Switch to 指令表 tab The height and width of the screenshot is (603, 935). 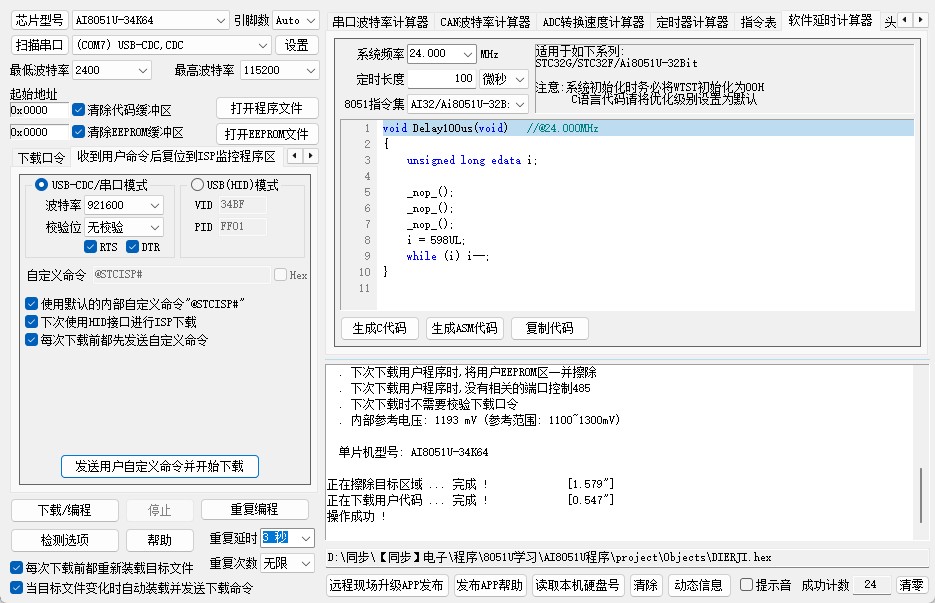758,22
